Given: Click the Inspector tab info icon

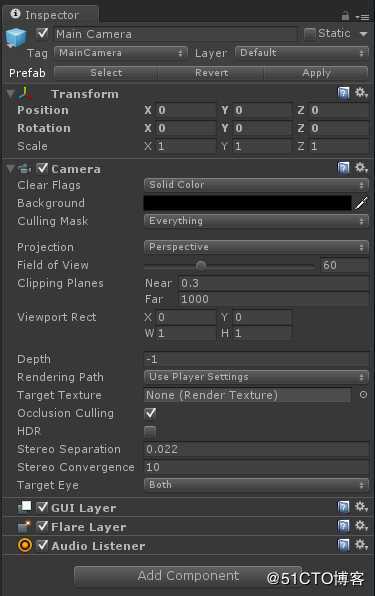Looking at the screenshot, I should coord(15,14).
